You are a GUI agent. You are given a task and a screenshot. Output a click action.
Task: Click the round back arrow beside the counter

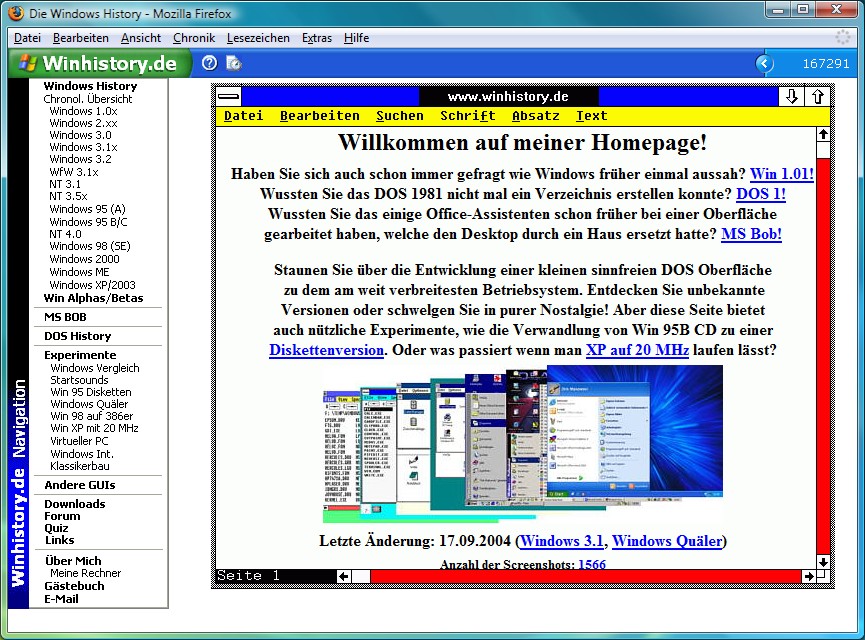pos(765,63)
